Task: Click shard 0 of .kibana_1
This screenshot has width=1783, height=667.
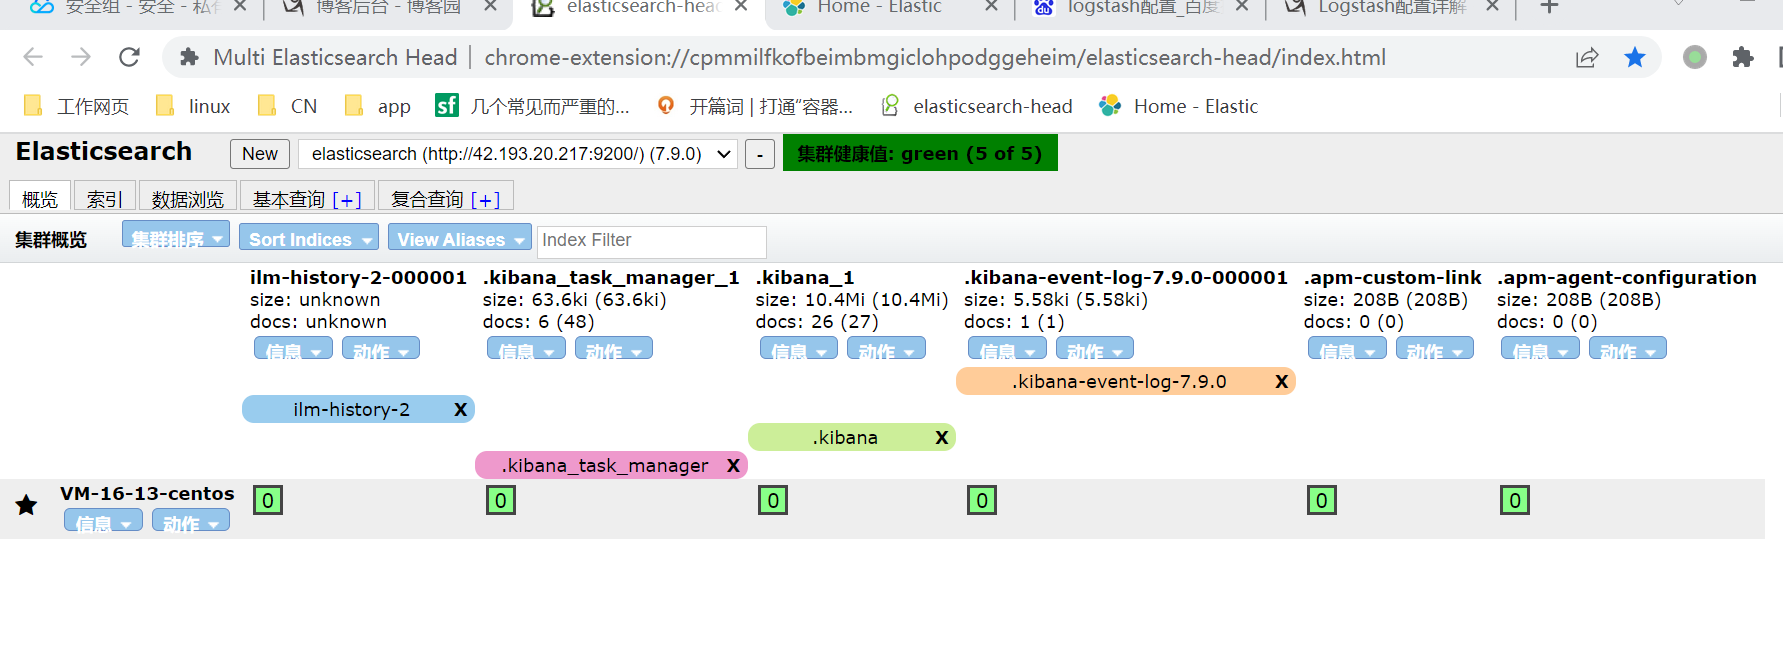Action: pyautogui.click(x=773, y=500)
